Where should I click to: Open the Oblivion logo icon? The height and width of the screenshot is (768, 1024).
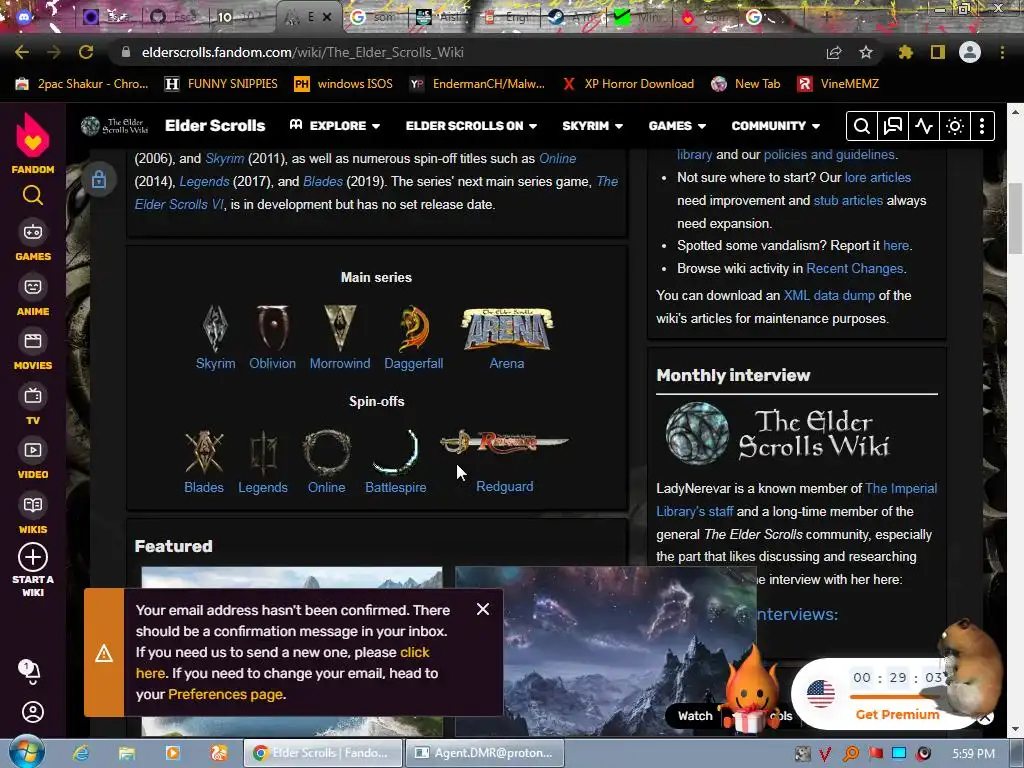(x=272, y=327)
